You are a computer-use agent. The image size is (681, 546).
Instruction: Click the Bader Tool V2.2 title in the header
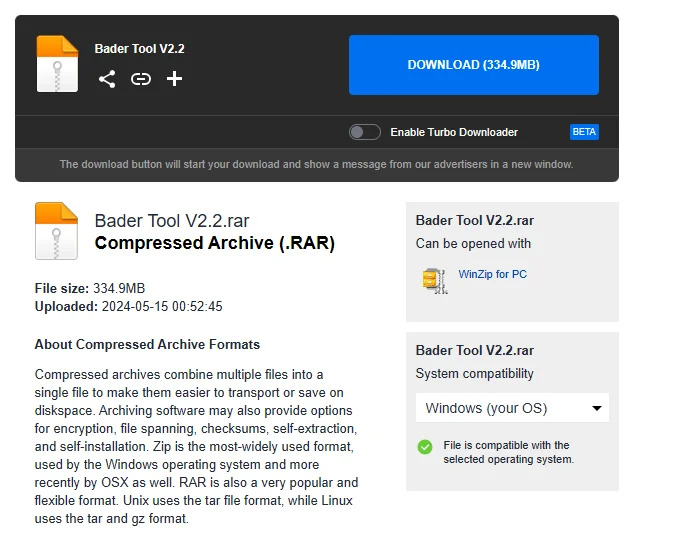coord(139,48)
